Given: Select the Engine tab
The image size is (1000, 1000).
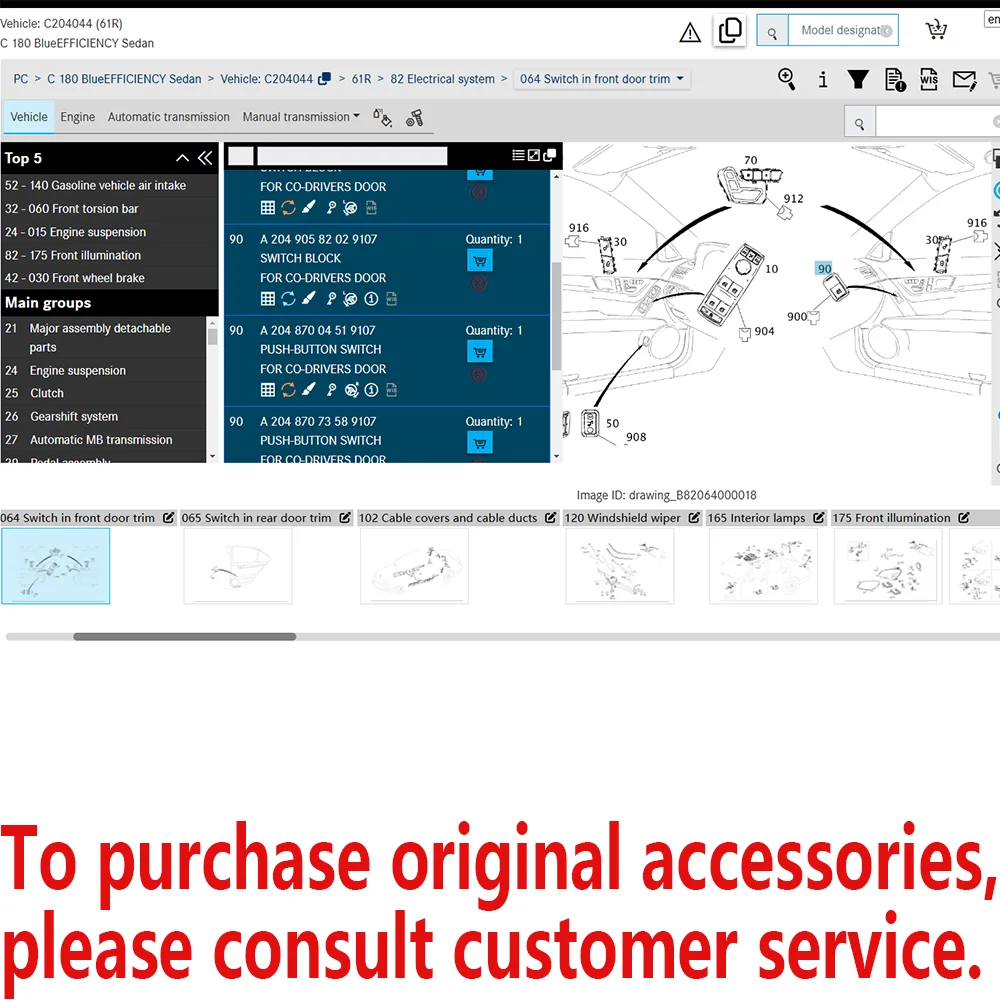Looking at the screenshot, I should [x=78, y=117].
